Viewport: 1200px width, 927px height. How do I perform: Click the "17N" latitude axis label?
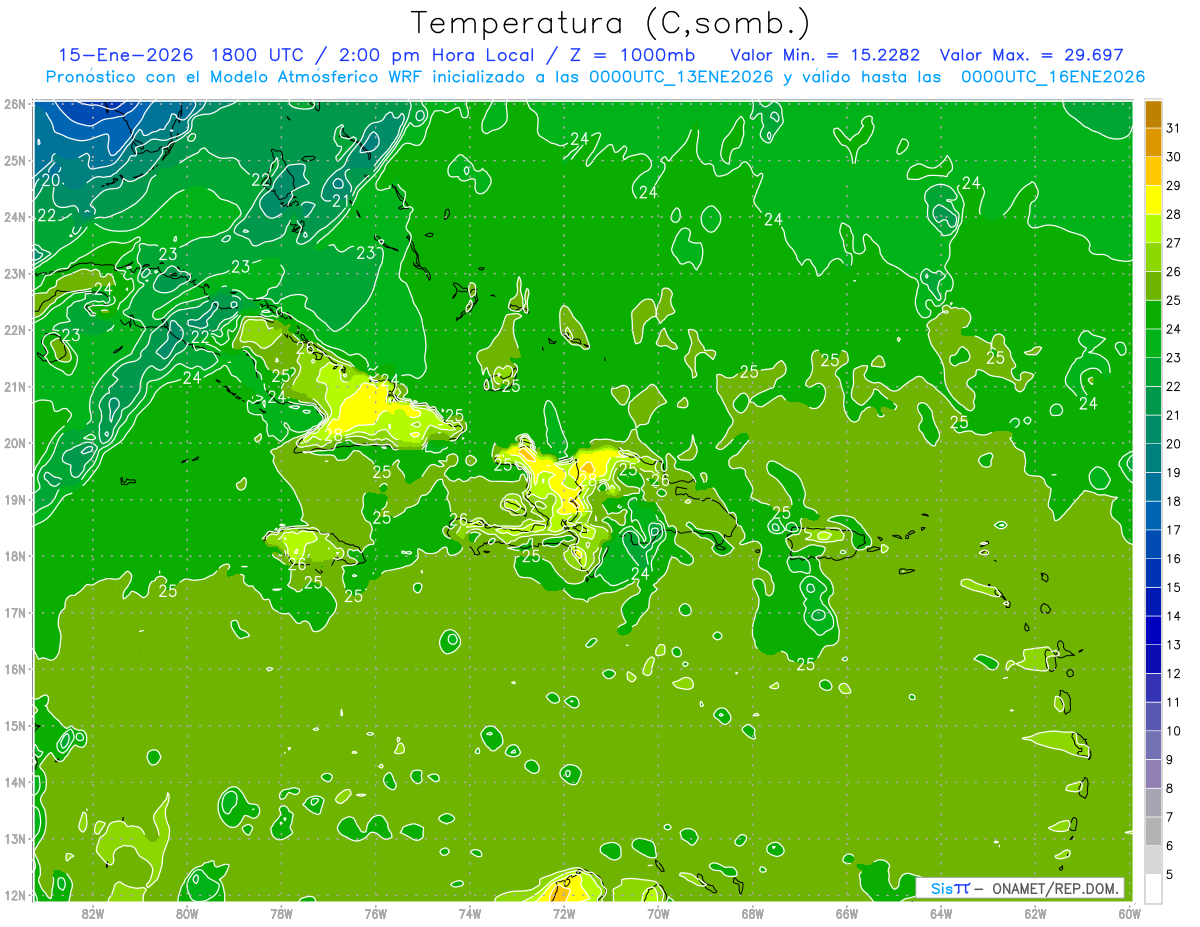pos(14,612)
